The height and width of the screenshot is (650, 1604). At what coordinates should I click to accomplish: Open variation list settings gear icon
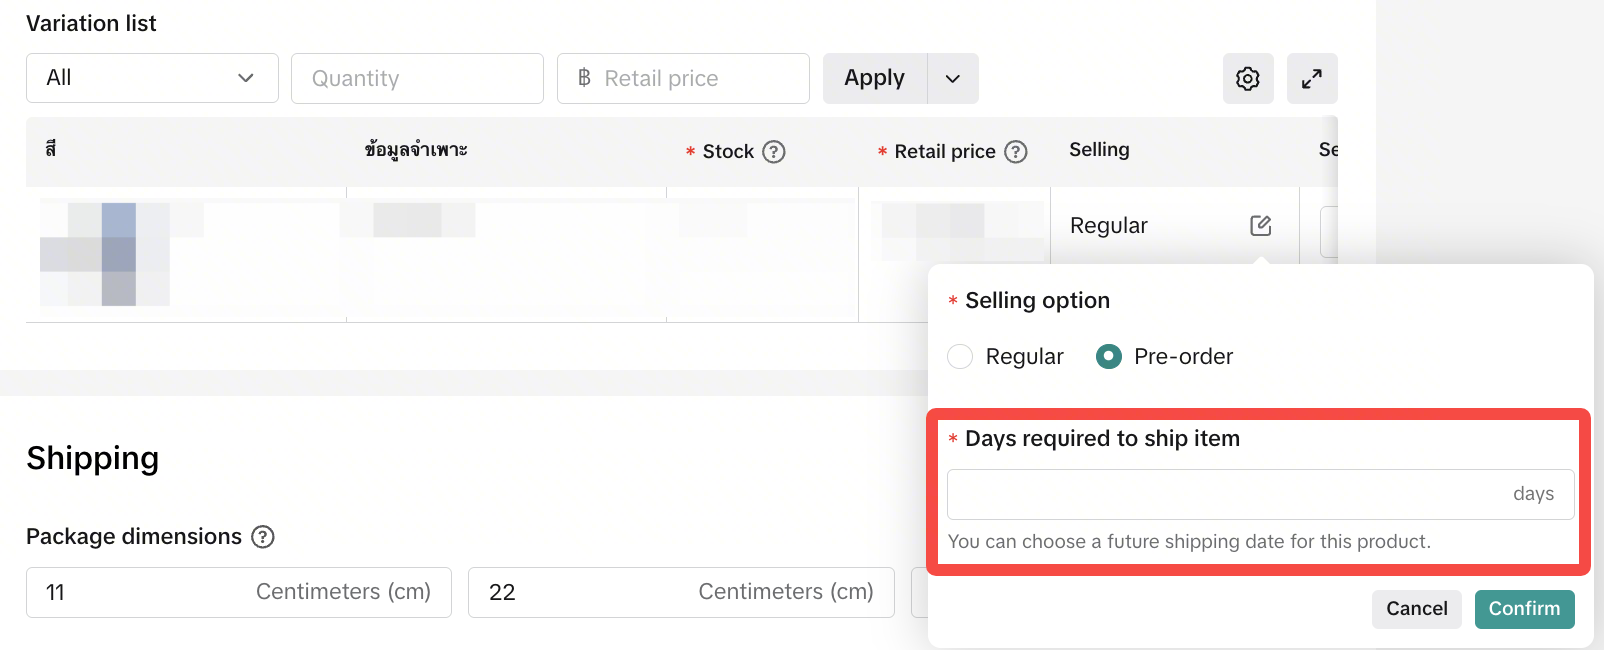pyautogui.click(x=1248, y=78)
